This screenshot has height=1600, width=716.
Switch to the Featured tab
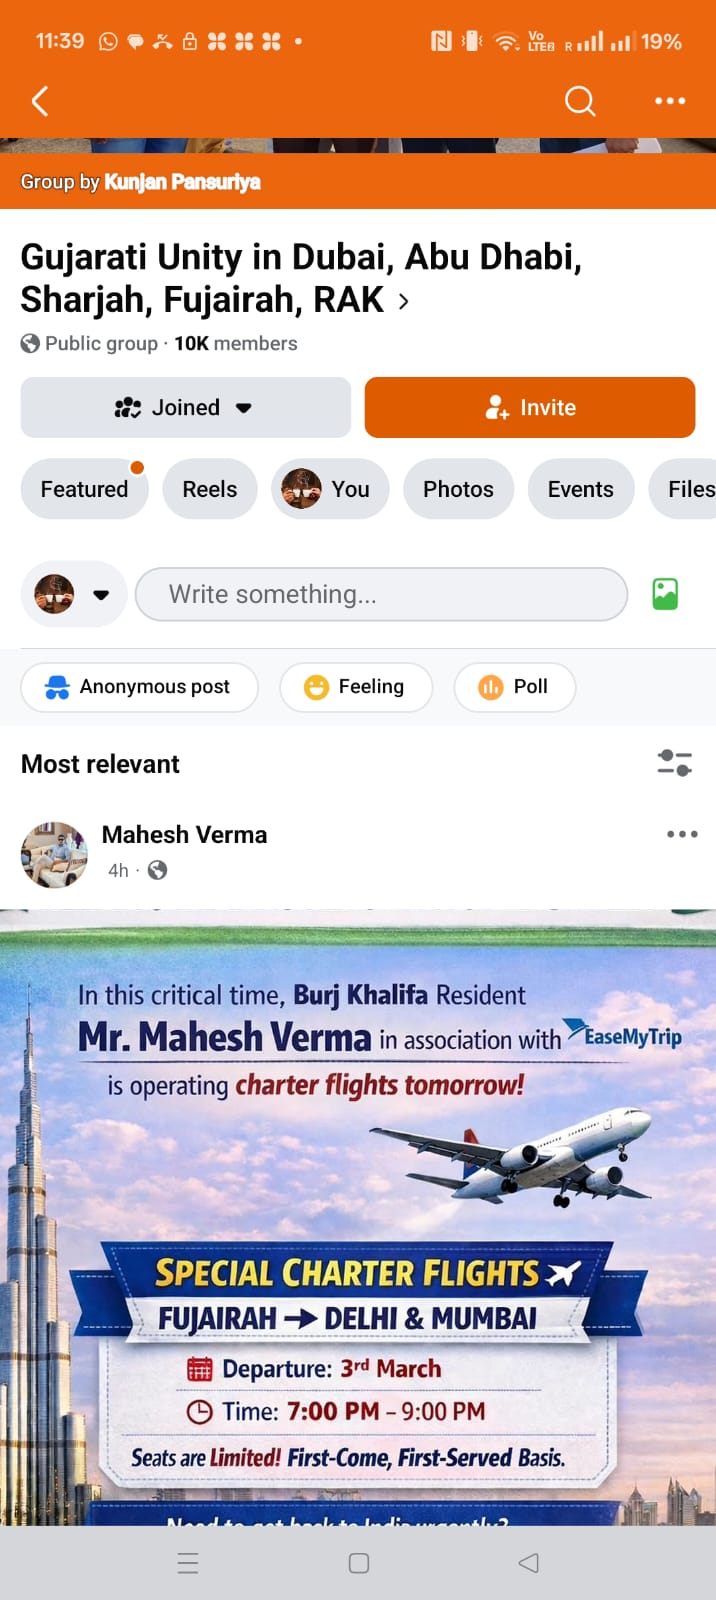click(x=85, y=489)
